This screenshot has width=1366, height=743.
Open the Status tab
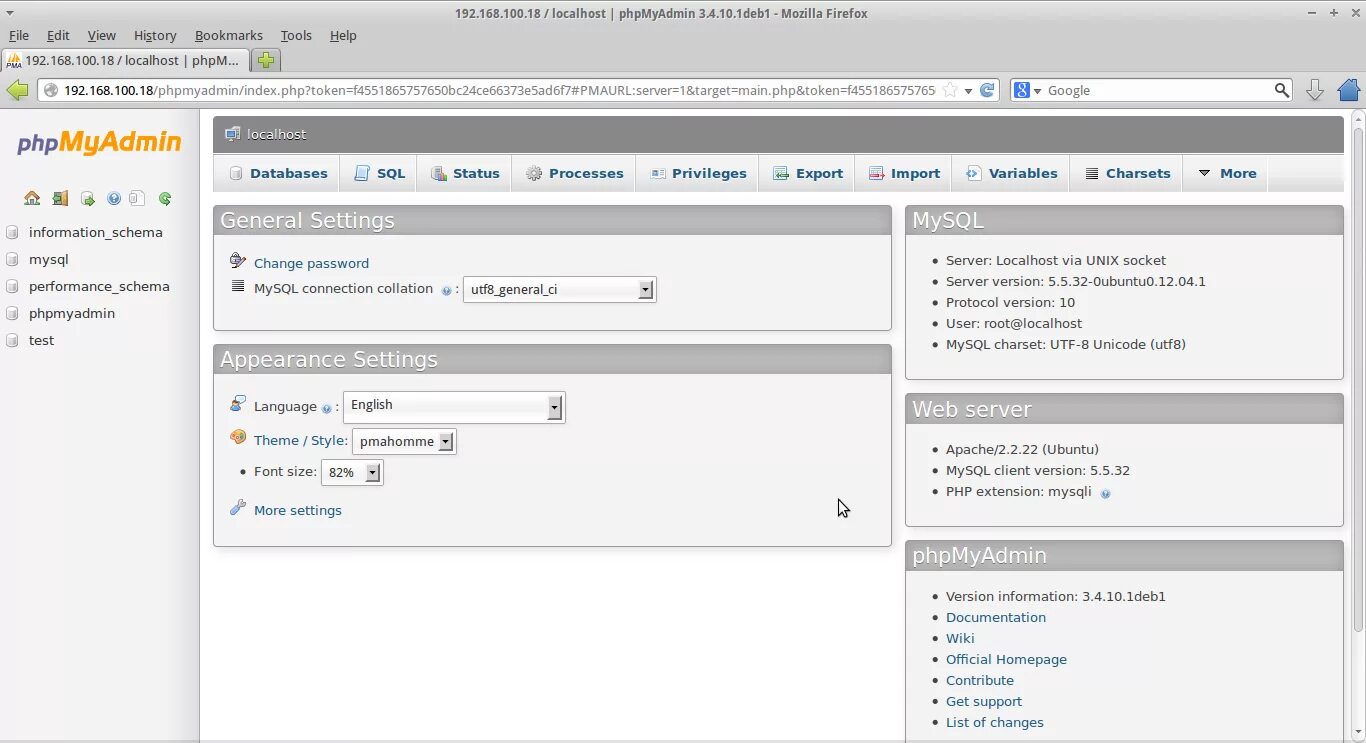tap(465, 173)
